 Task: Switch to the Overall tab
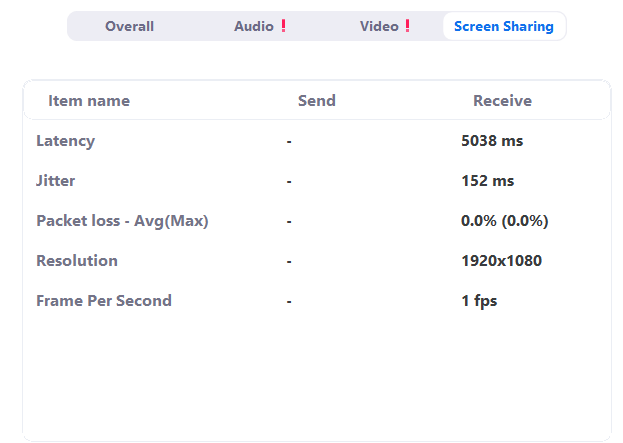click(x=129, y=26)
